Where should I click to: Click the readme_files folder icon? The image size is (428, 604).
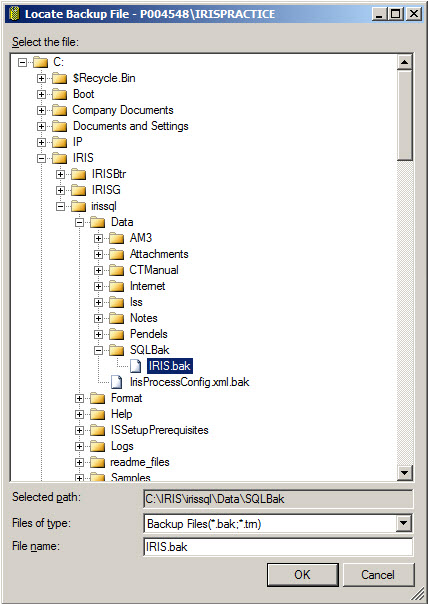tap(97, 462)
